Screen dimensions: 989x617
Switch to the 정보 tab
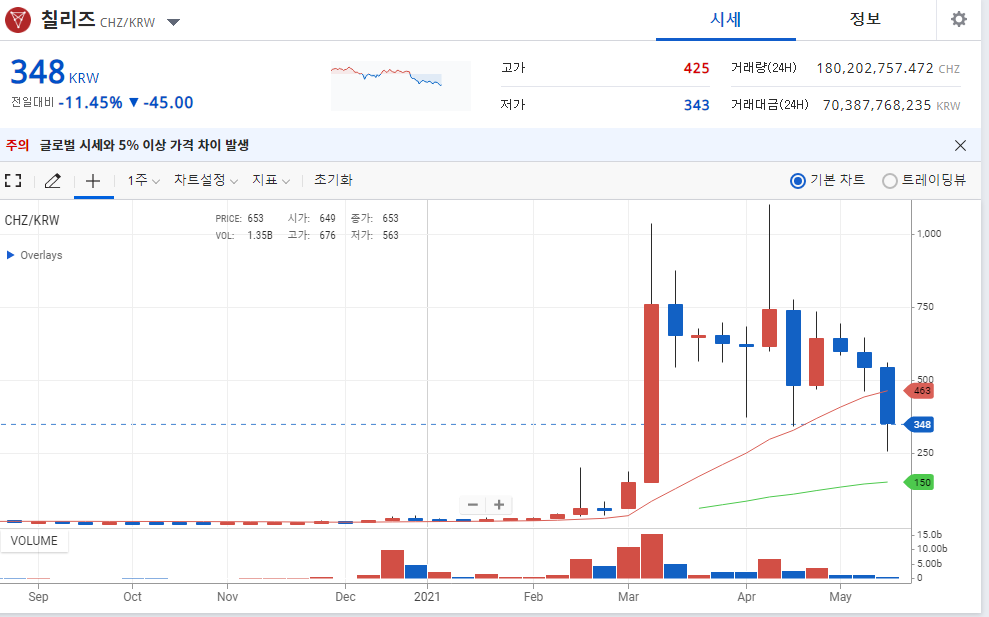click(865, 20)
